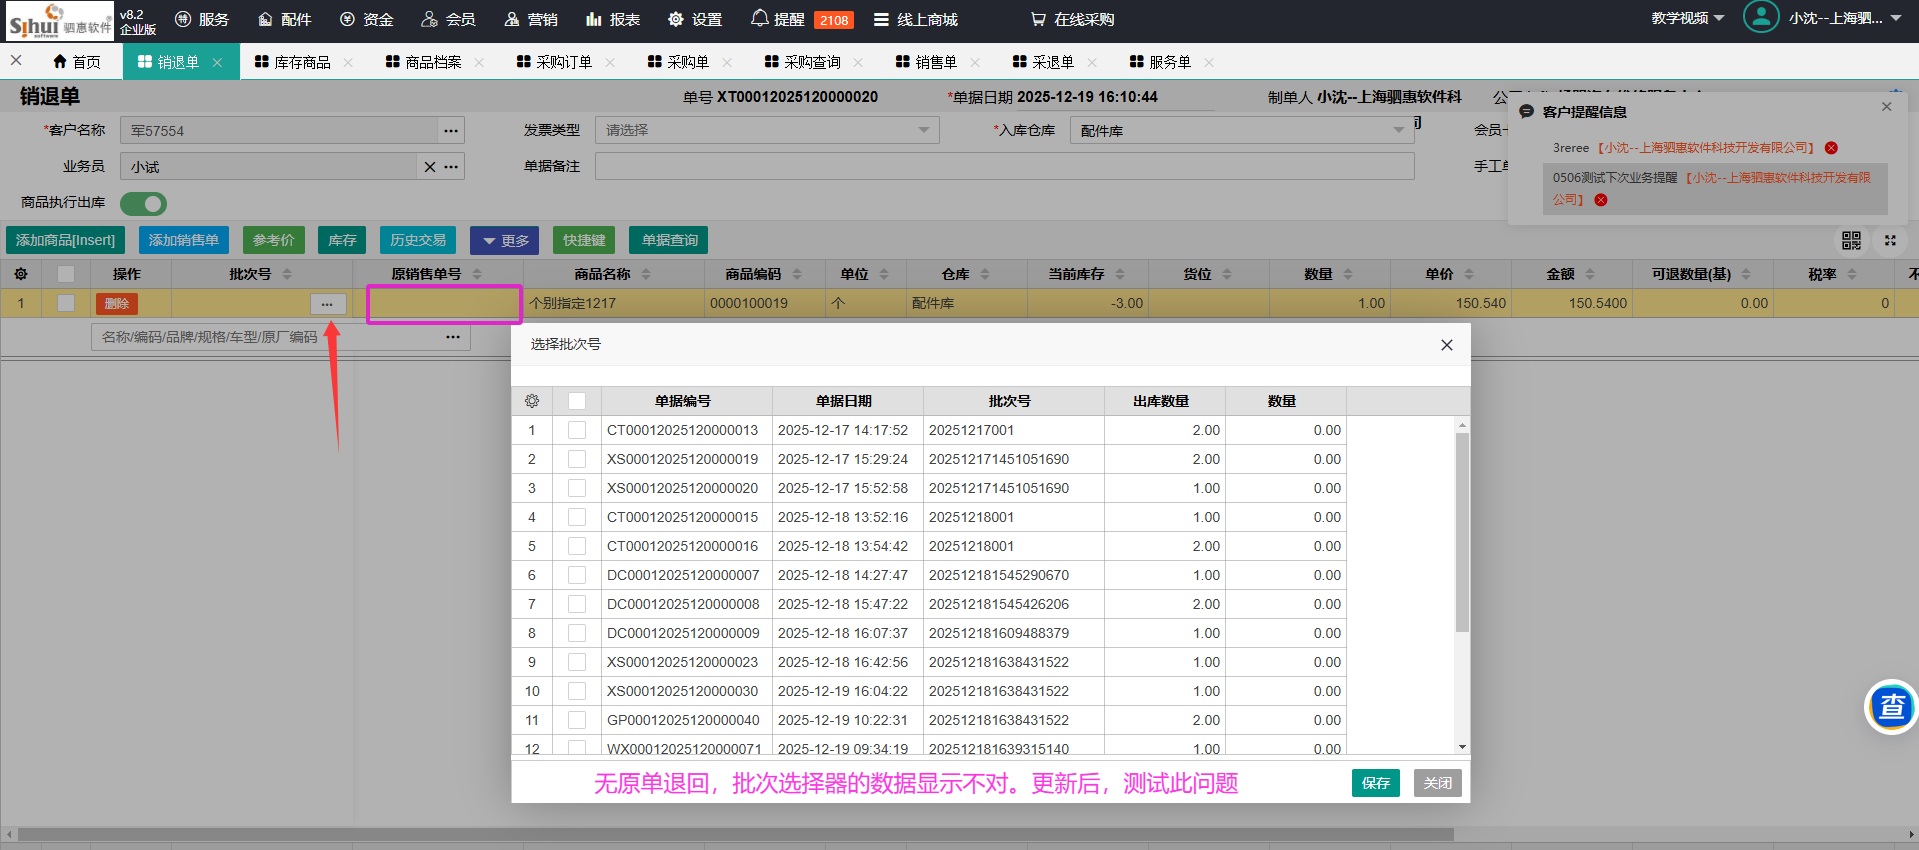Click the user avatar icon in header
Image resolution: width=1919 pixels, height=850 pixels.
pyautogui.click(x=1760, y=18)
